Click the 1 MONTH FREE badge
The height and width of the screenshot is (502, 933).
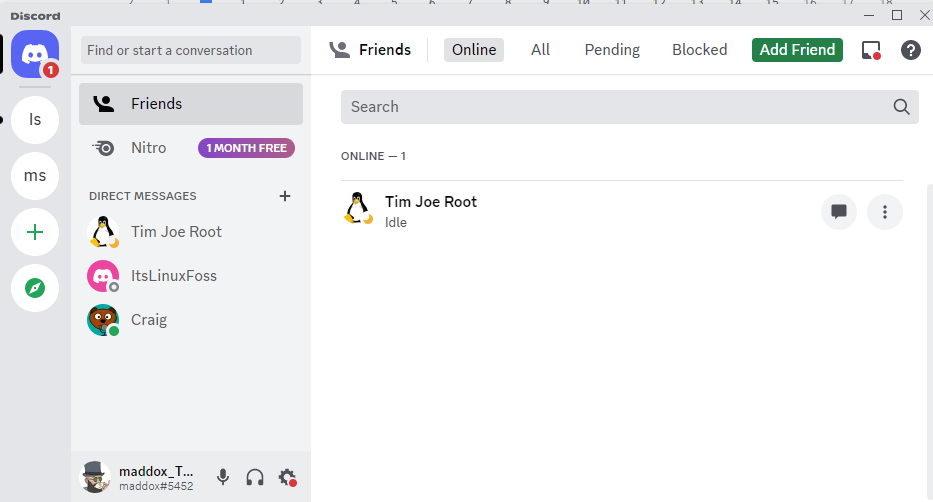(x=246, y=148)
